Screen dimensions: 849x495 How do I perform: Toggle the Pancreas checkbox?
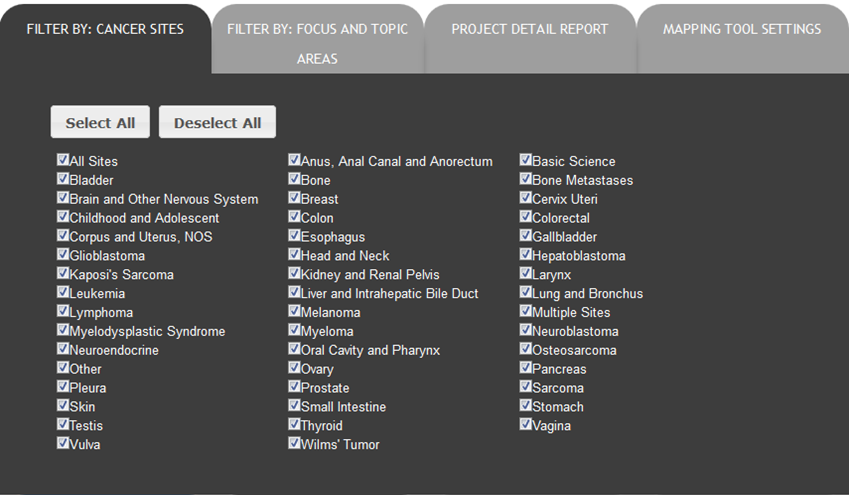525,368
